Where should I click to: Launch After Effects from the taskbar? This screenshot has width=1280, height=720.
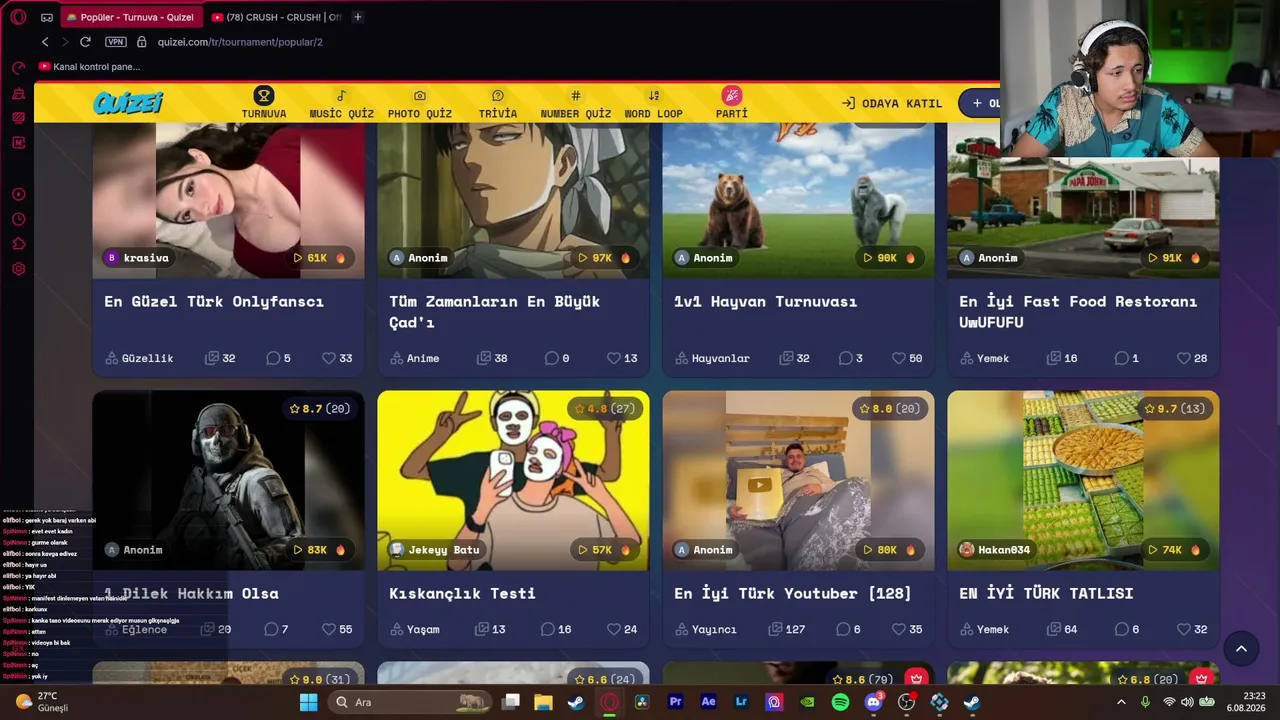click(x=708, y=702)
